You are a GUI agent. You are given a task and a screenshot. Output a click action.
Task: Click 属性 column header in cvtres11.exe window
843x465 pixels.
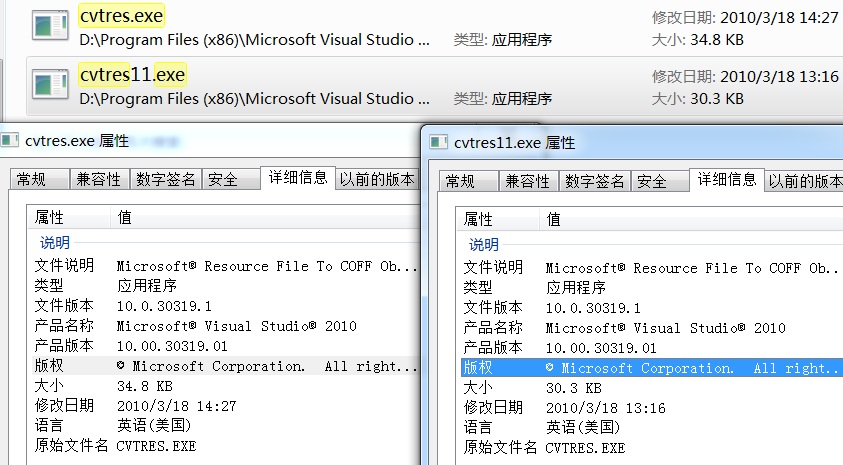(498, 219)
